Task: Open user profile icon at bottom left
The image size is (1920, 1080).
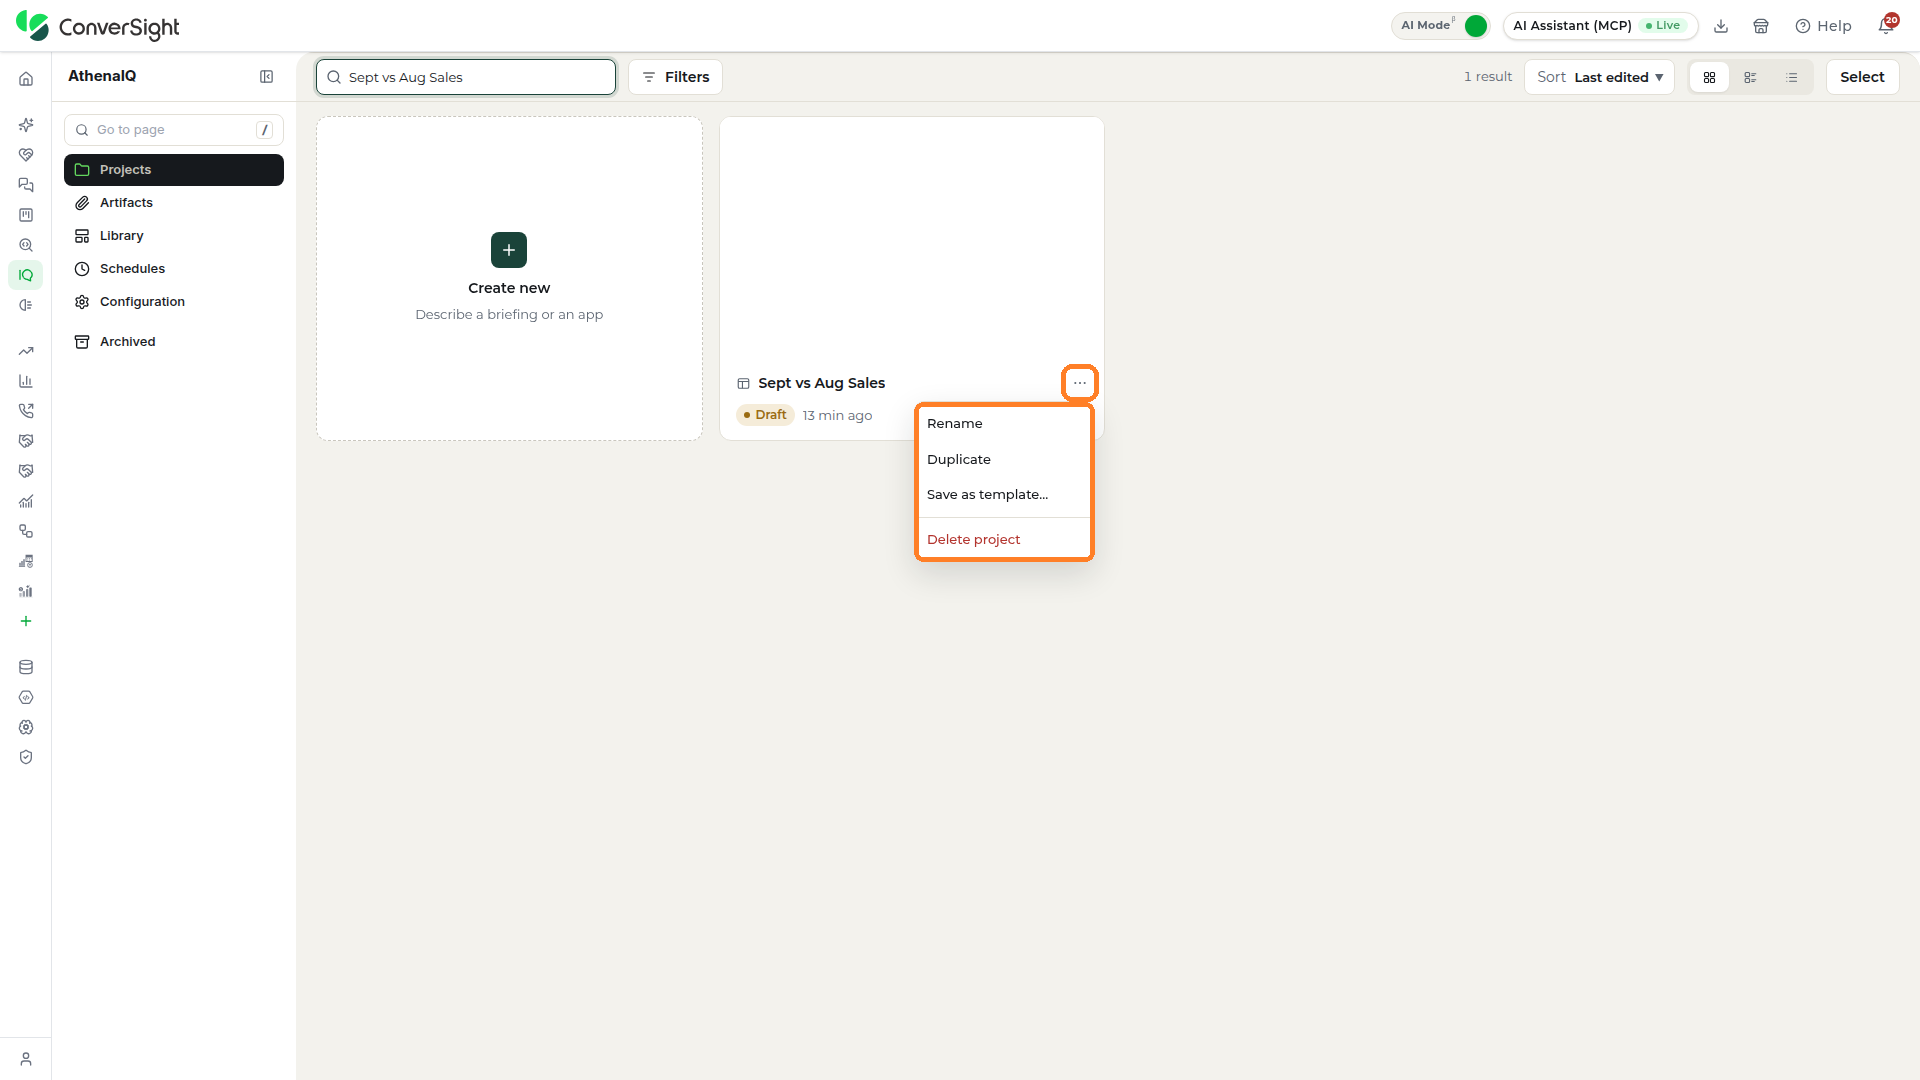Action: coord(26,1059)
